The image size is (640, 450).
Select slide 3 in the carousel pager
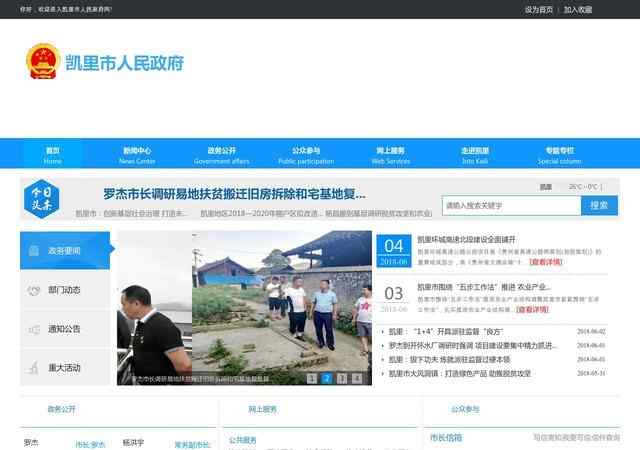click(342, 379)
